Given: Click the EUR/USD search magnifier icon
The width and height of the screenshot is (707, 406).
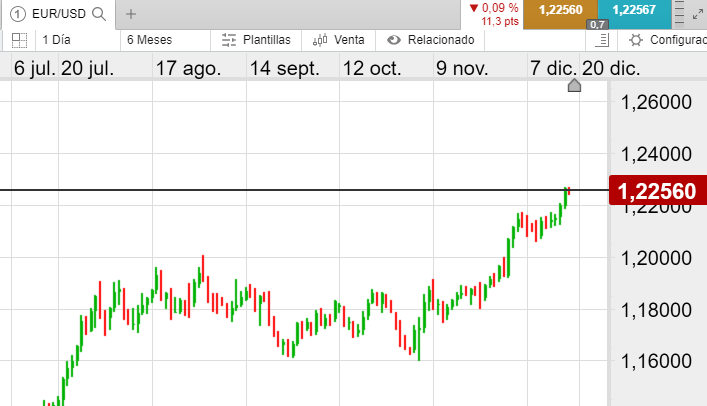Looking at the screenshot, I should coord(99,14).
